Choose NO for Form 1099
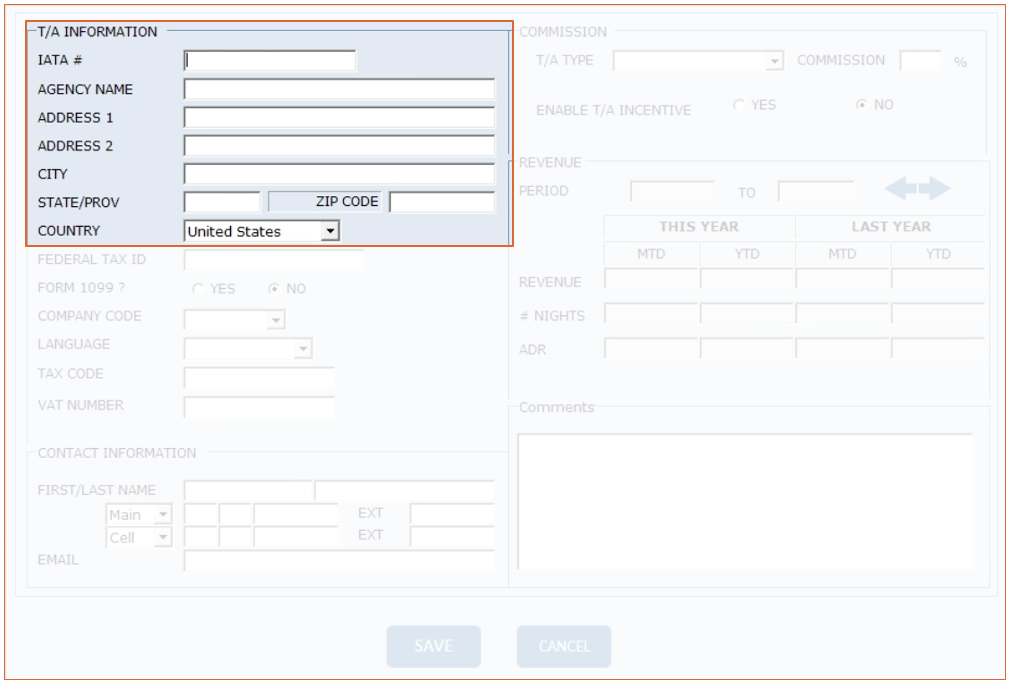 tap(273, 289)
